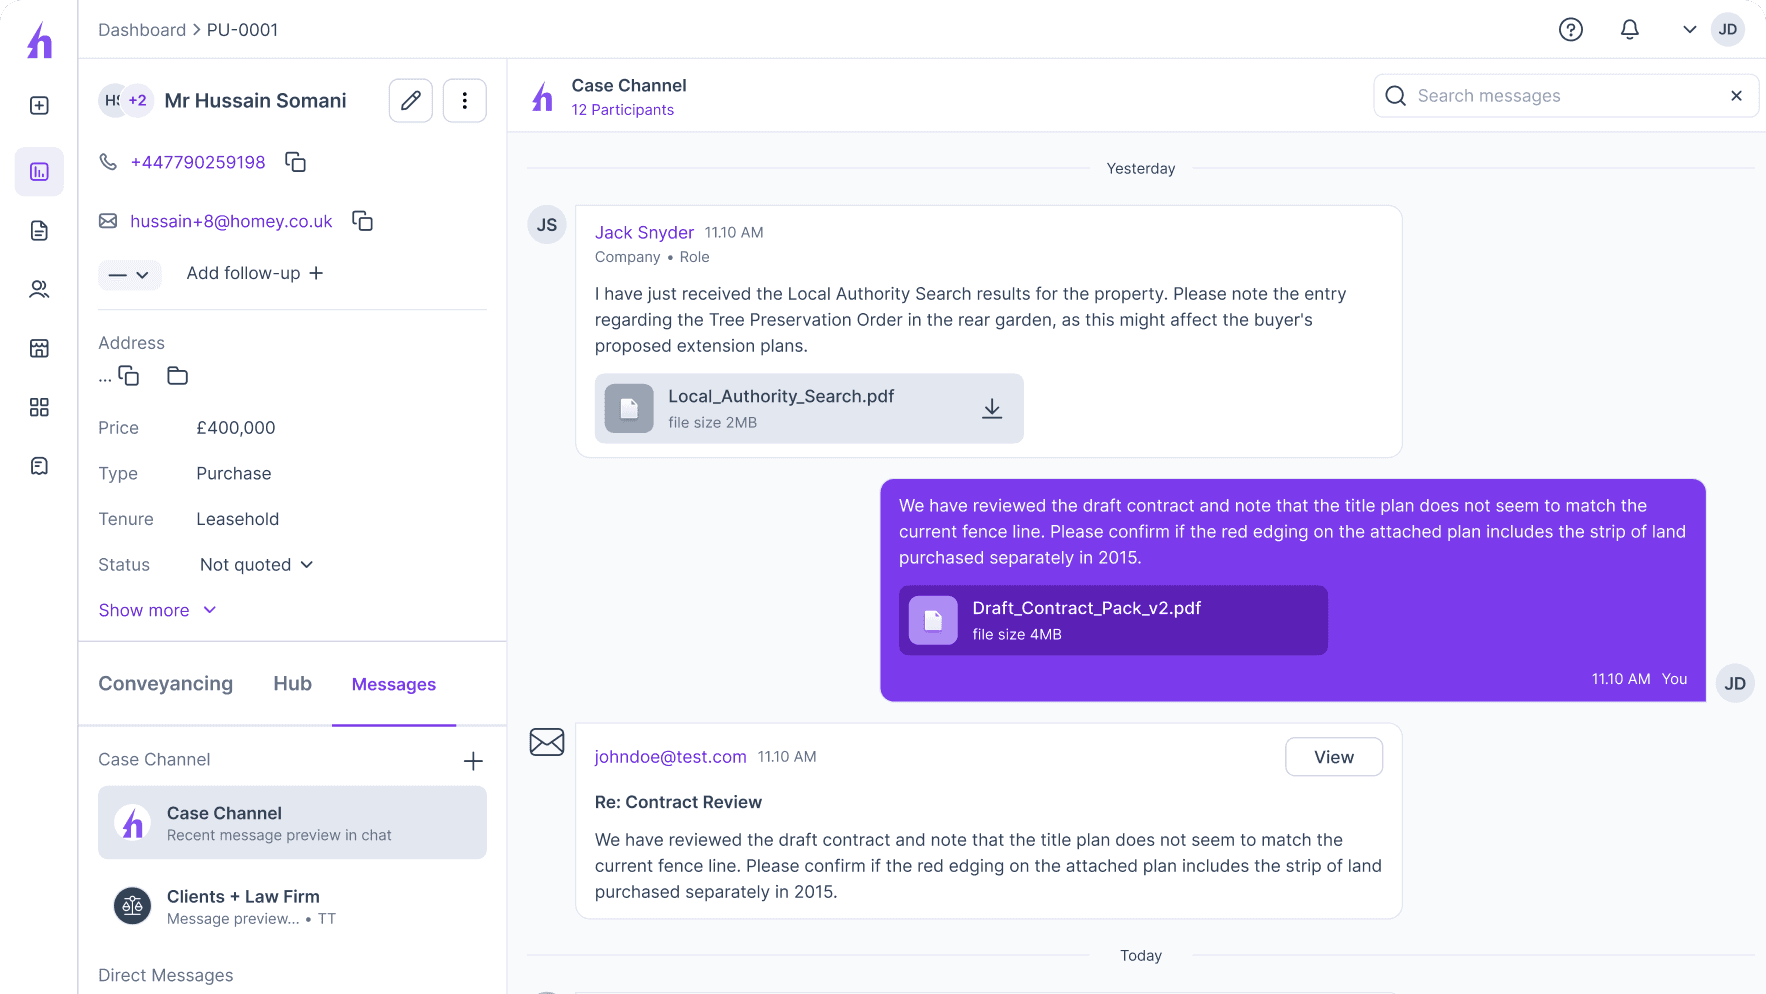Download Local_Authority_Search.pdf
This screenshot has width=1766, height=994.
click(992, 409)
